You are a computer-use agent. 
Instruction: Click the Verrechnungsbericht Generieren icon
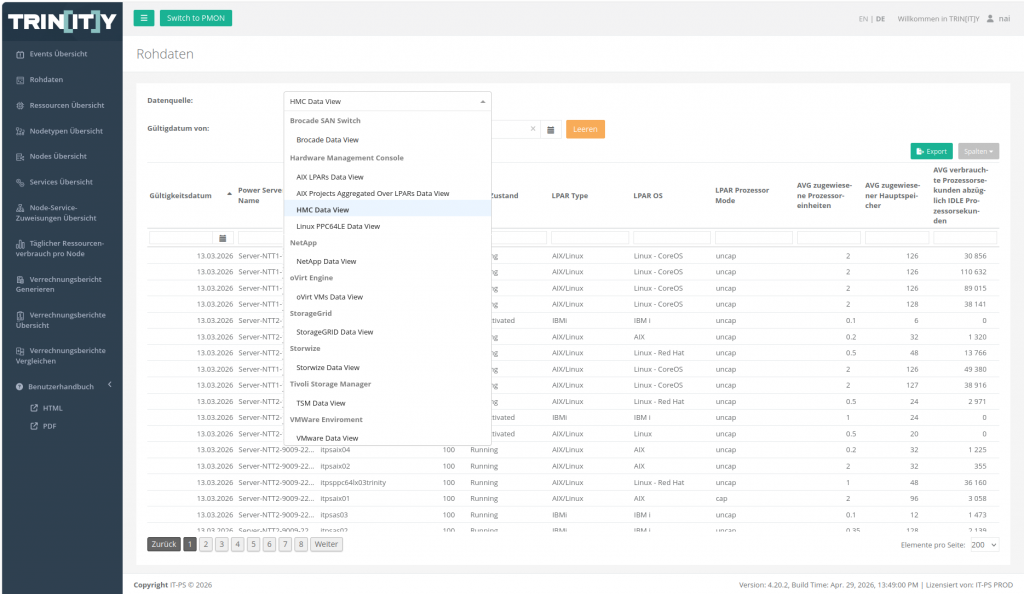20,279
